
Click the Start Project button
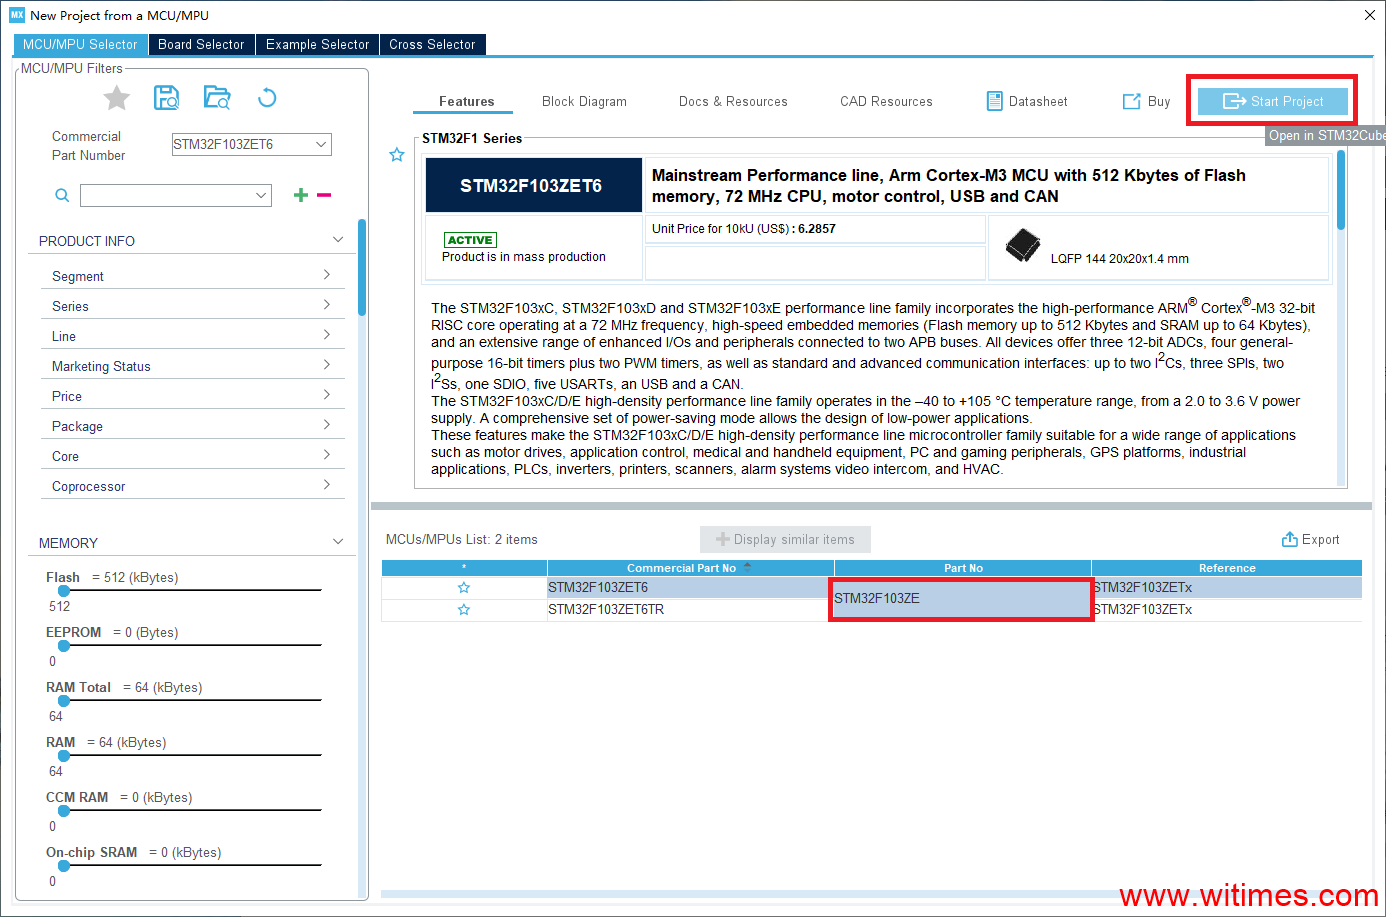click(x=1272, y=101)
